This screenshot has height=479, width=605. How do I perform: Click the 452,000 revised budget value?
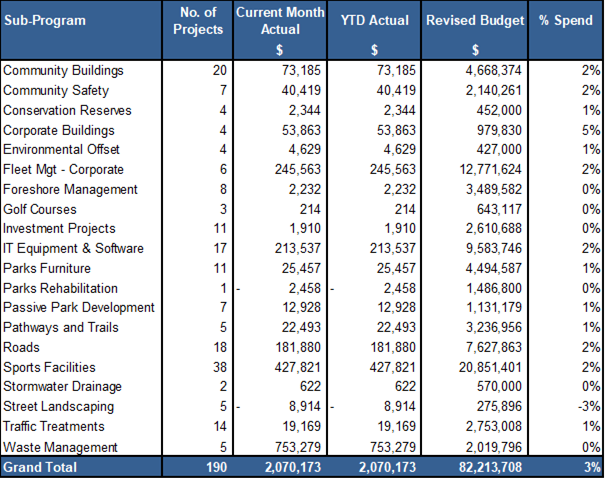(499, 110)
